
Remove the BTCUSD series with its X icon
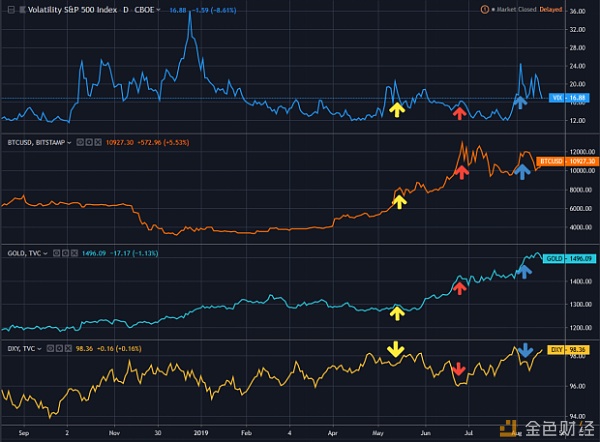(x=98, y=142)
